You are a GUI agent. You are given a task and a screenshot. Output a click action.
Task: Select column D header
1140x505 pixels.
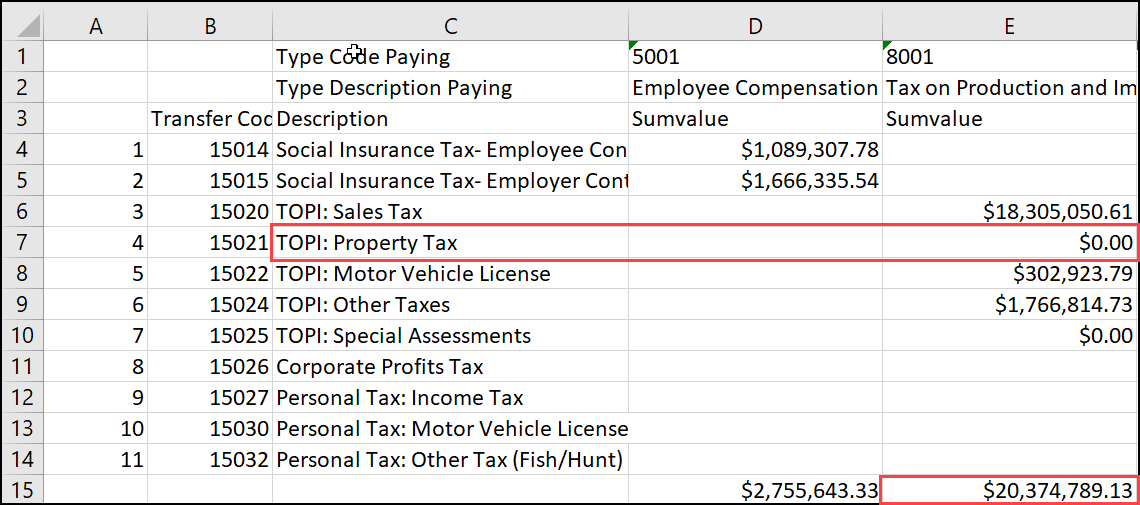755,25
